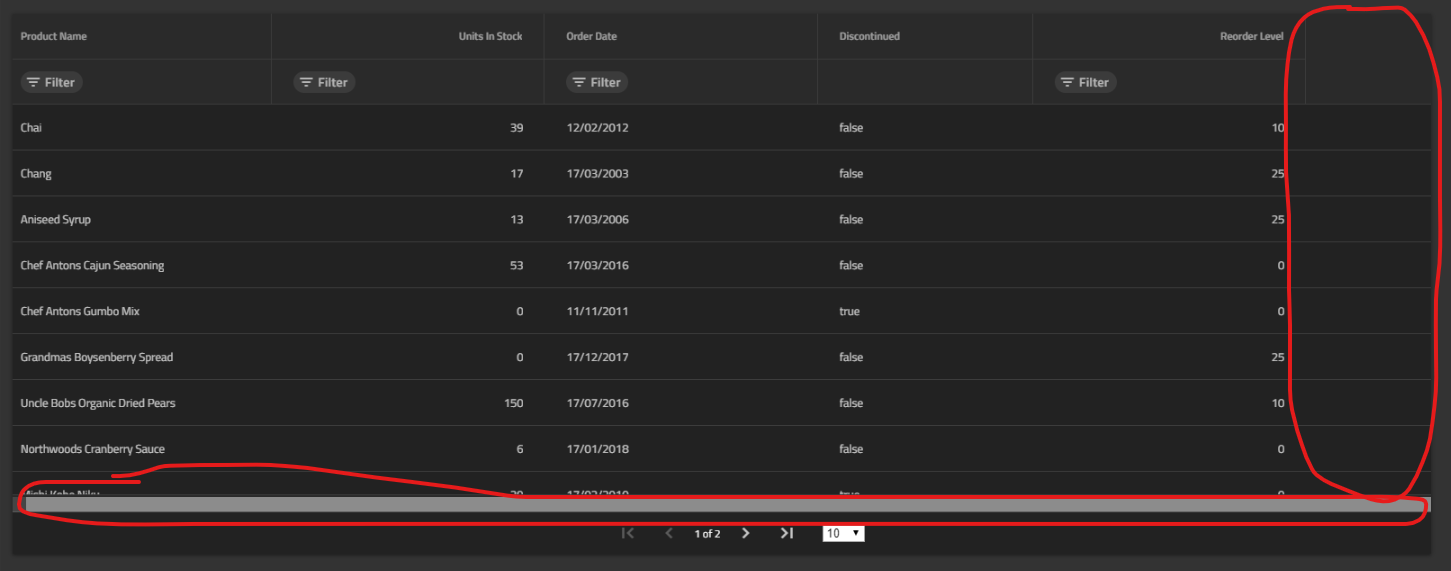Jump to last page in paginator

787,534
